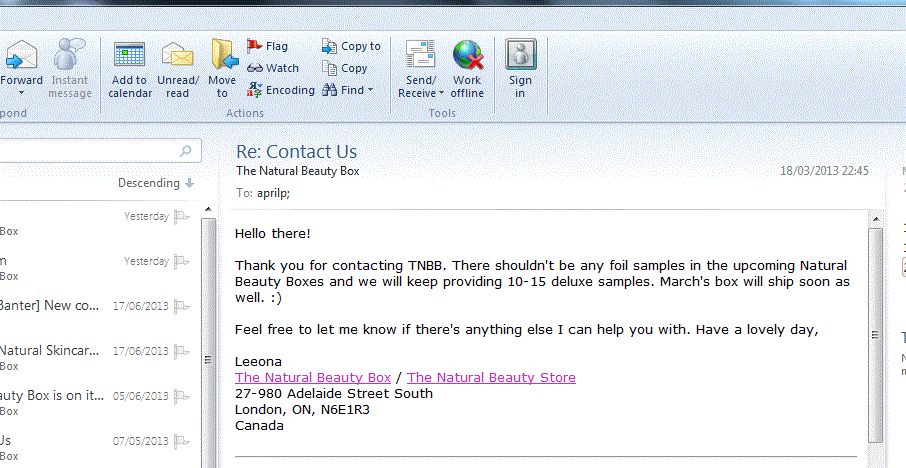Click the message list scroll up arrow
Screen dimensions: 906x468
click(x=209, y=209)
